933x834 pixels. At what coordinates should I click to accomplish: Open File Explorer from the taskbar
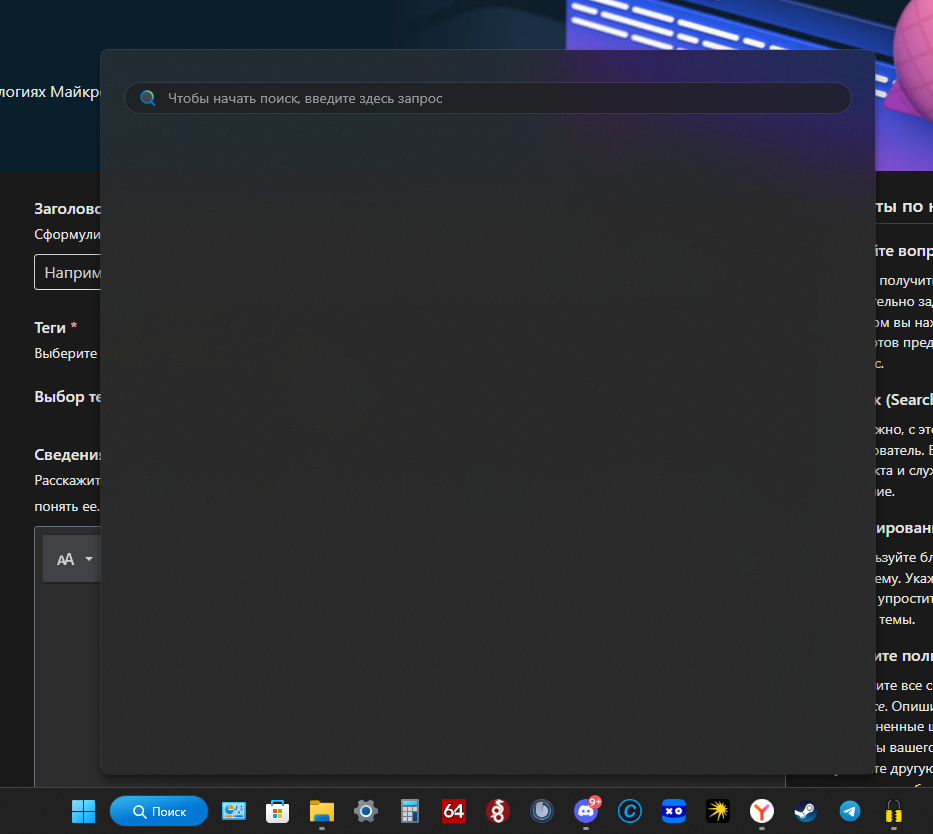point(322,811)
